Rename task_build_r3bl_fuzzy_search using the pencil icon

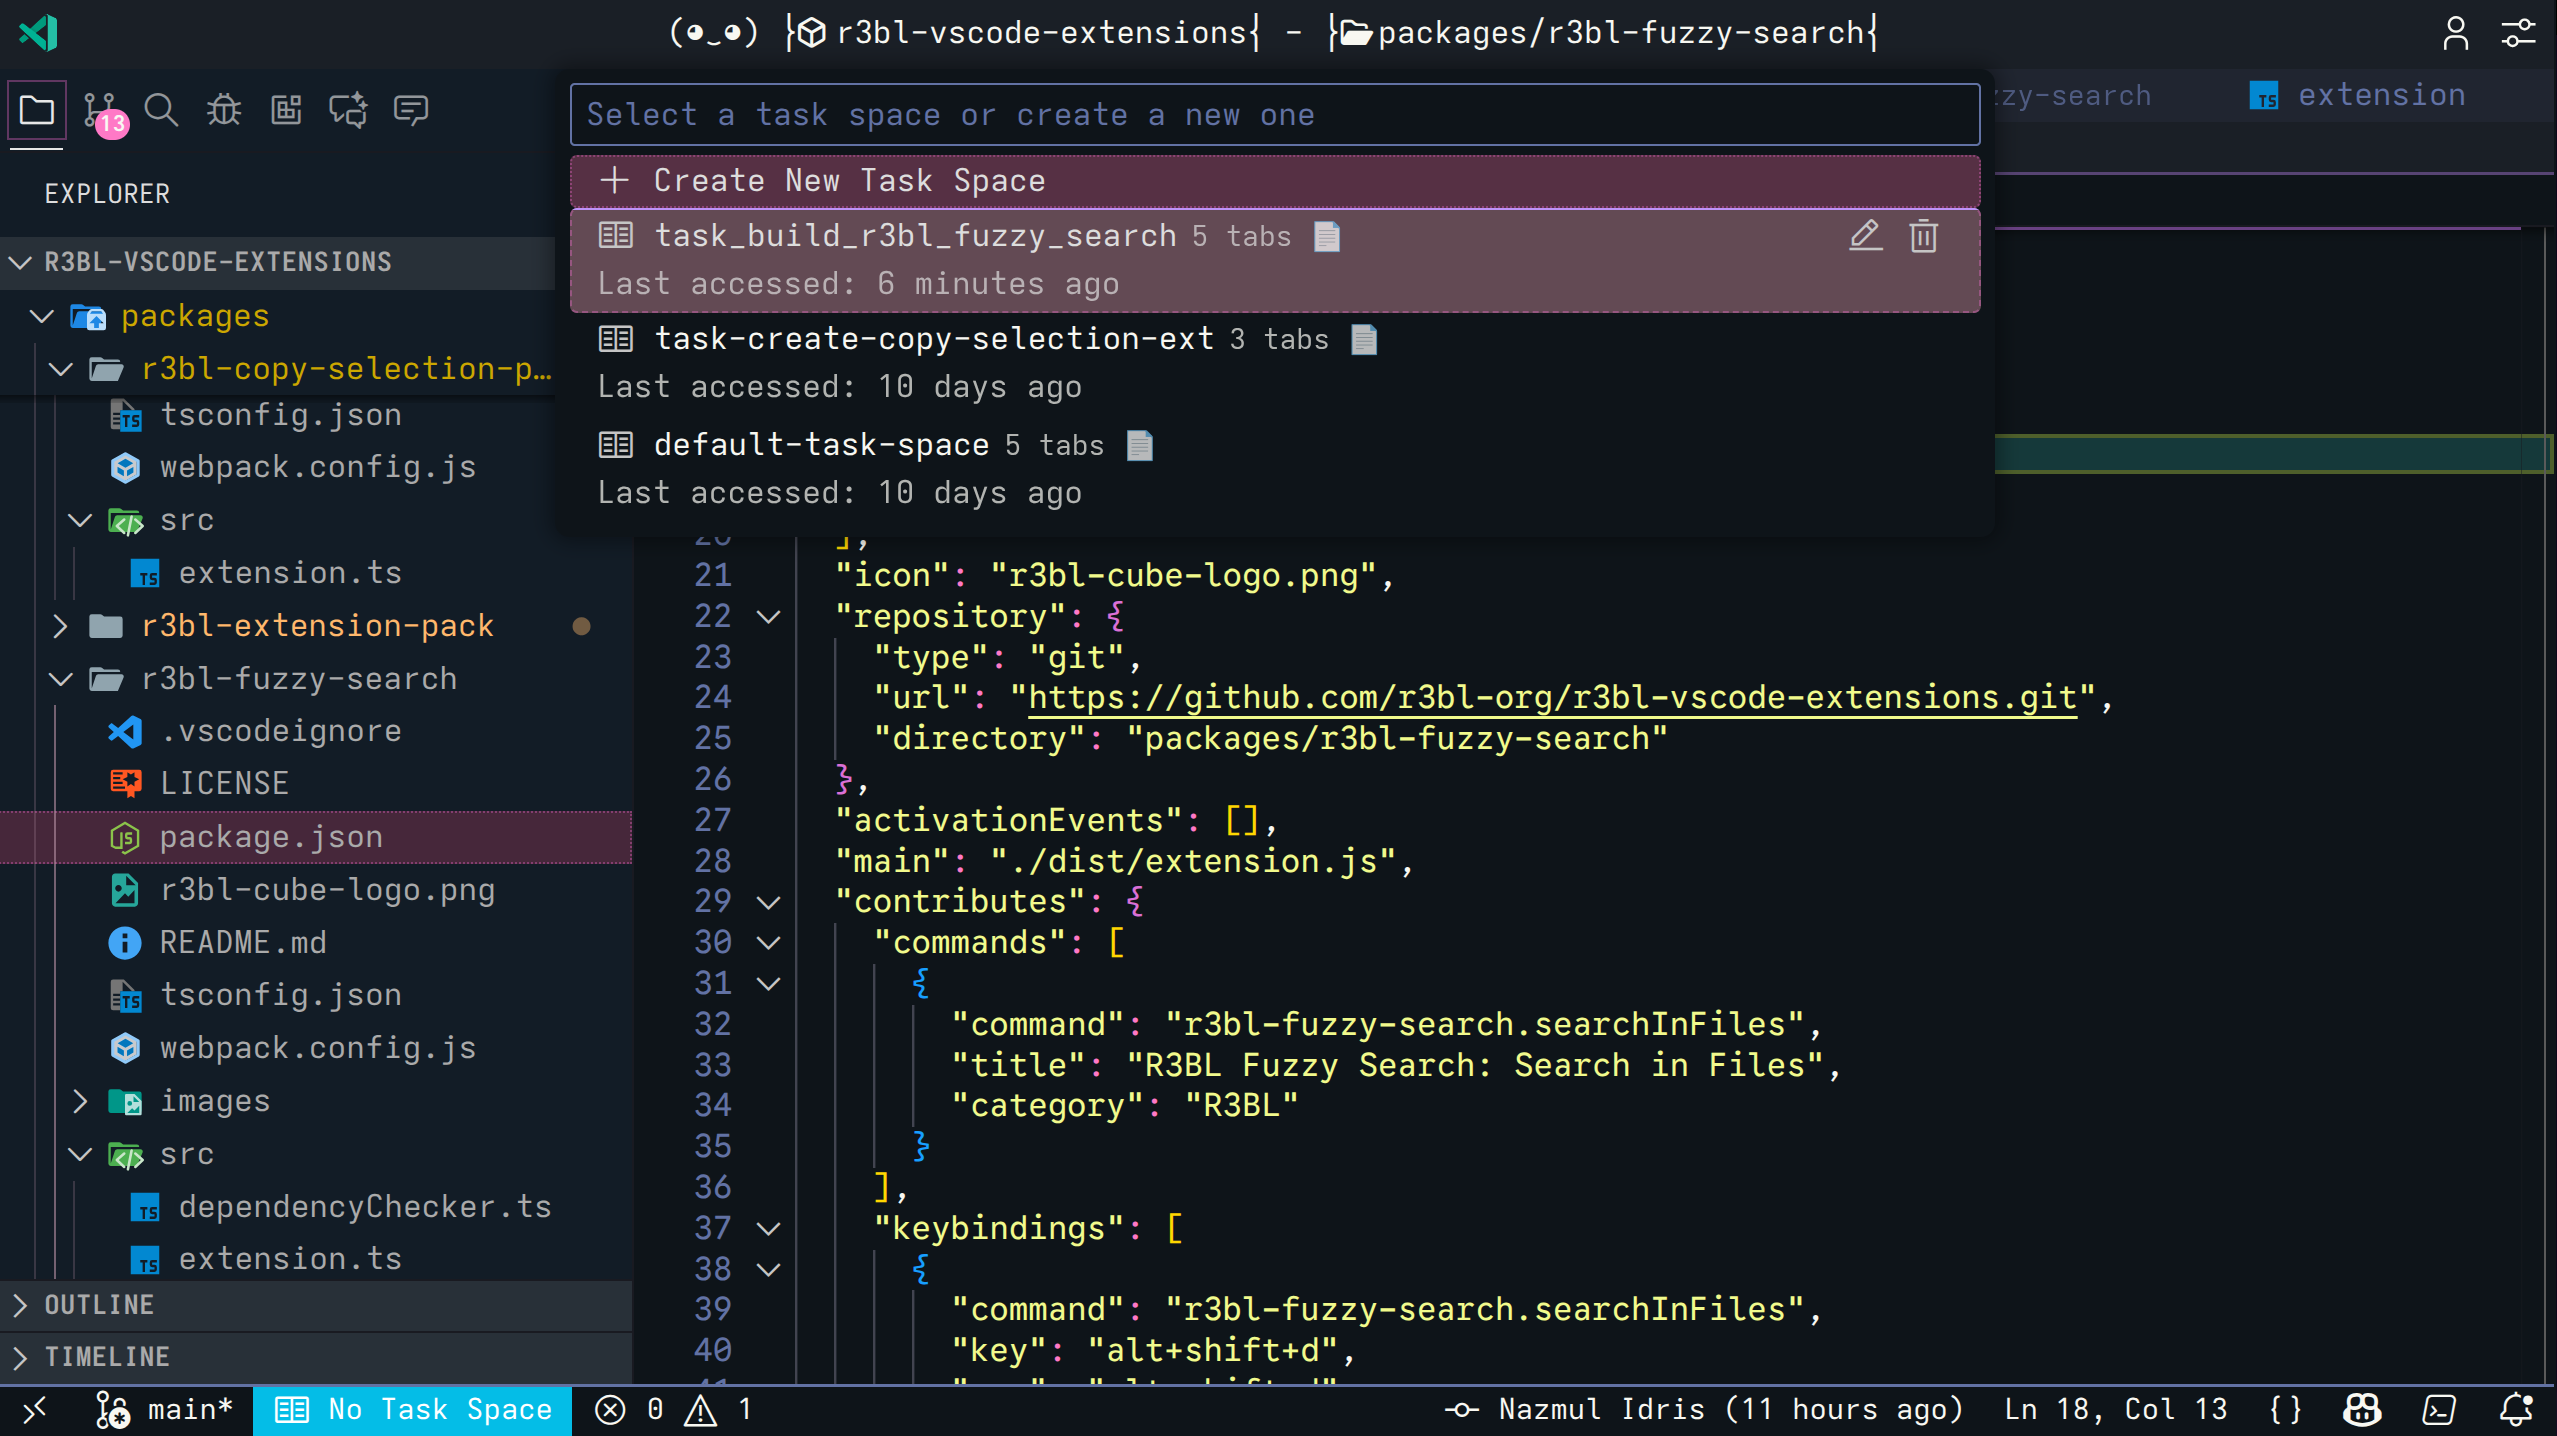pyautogui.click(x=1863, y=236)
